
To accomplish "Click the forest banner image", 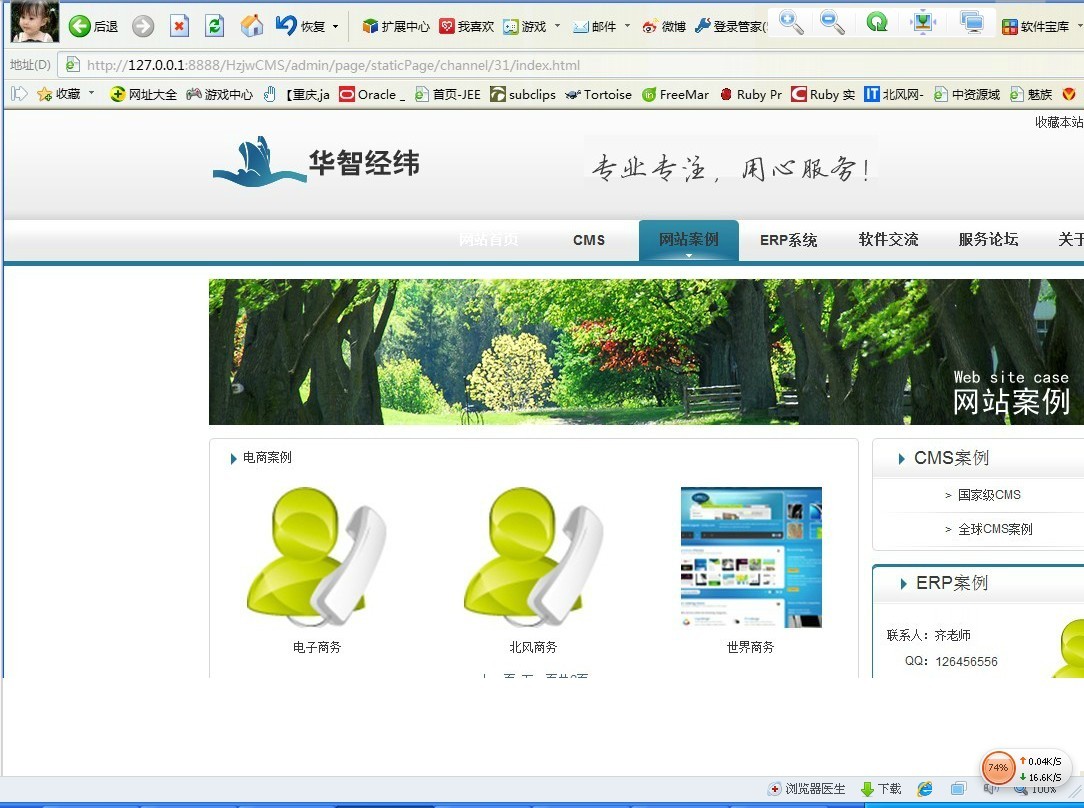I will click(646, 352).
